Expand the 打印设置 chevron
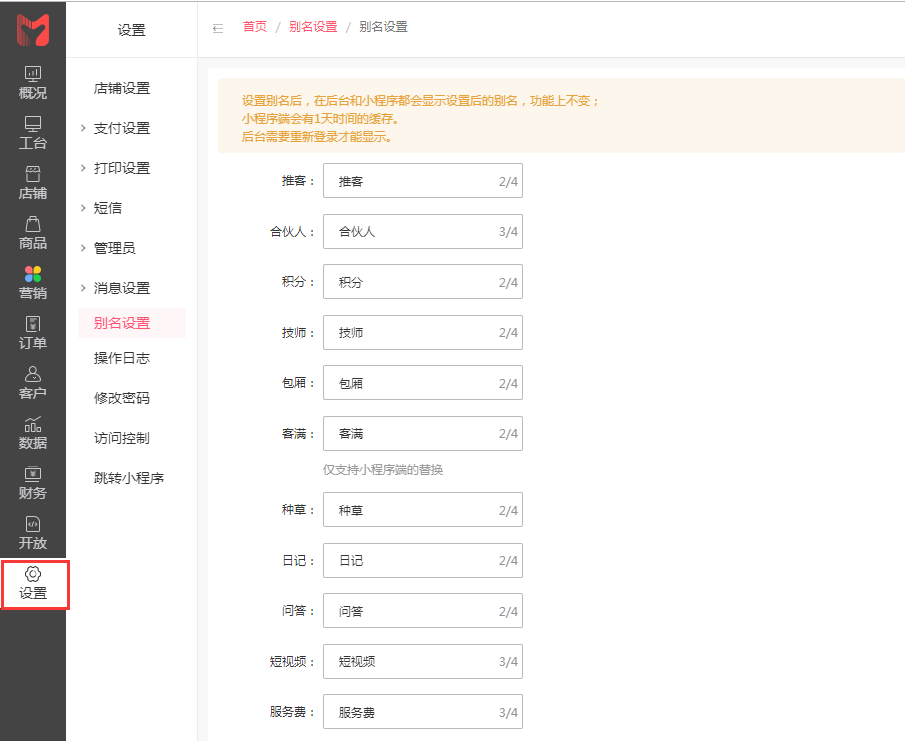 83,168
